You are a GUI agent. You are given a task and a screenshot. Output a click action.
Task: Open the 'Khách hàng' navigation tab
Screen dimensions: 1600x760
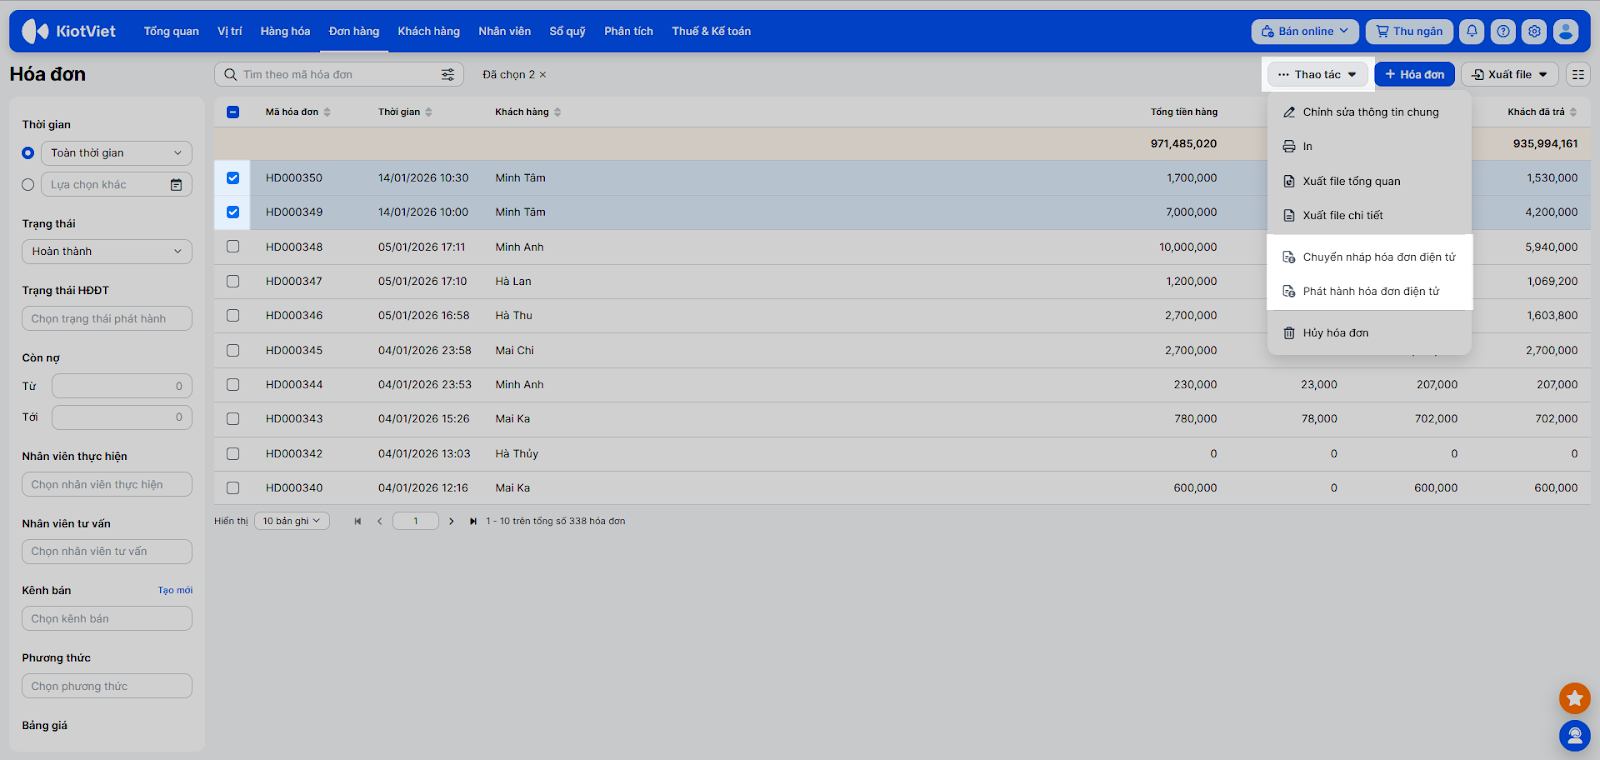click(x=429, y=31)
